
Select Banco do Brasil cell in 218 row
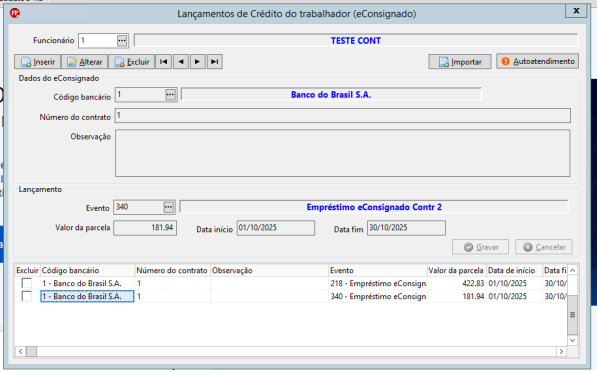tap(88, 283)
